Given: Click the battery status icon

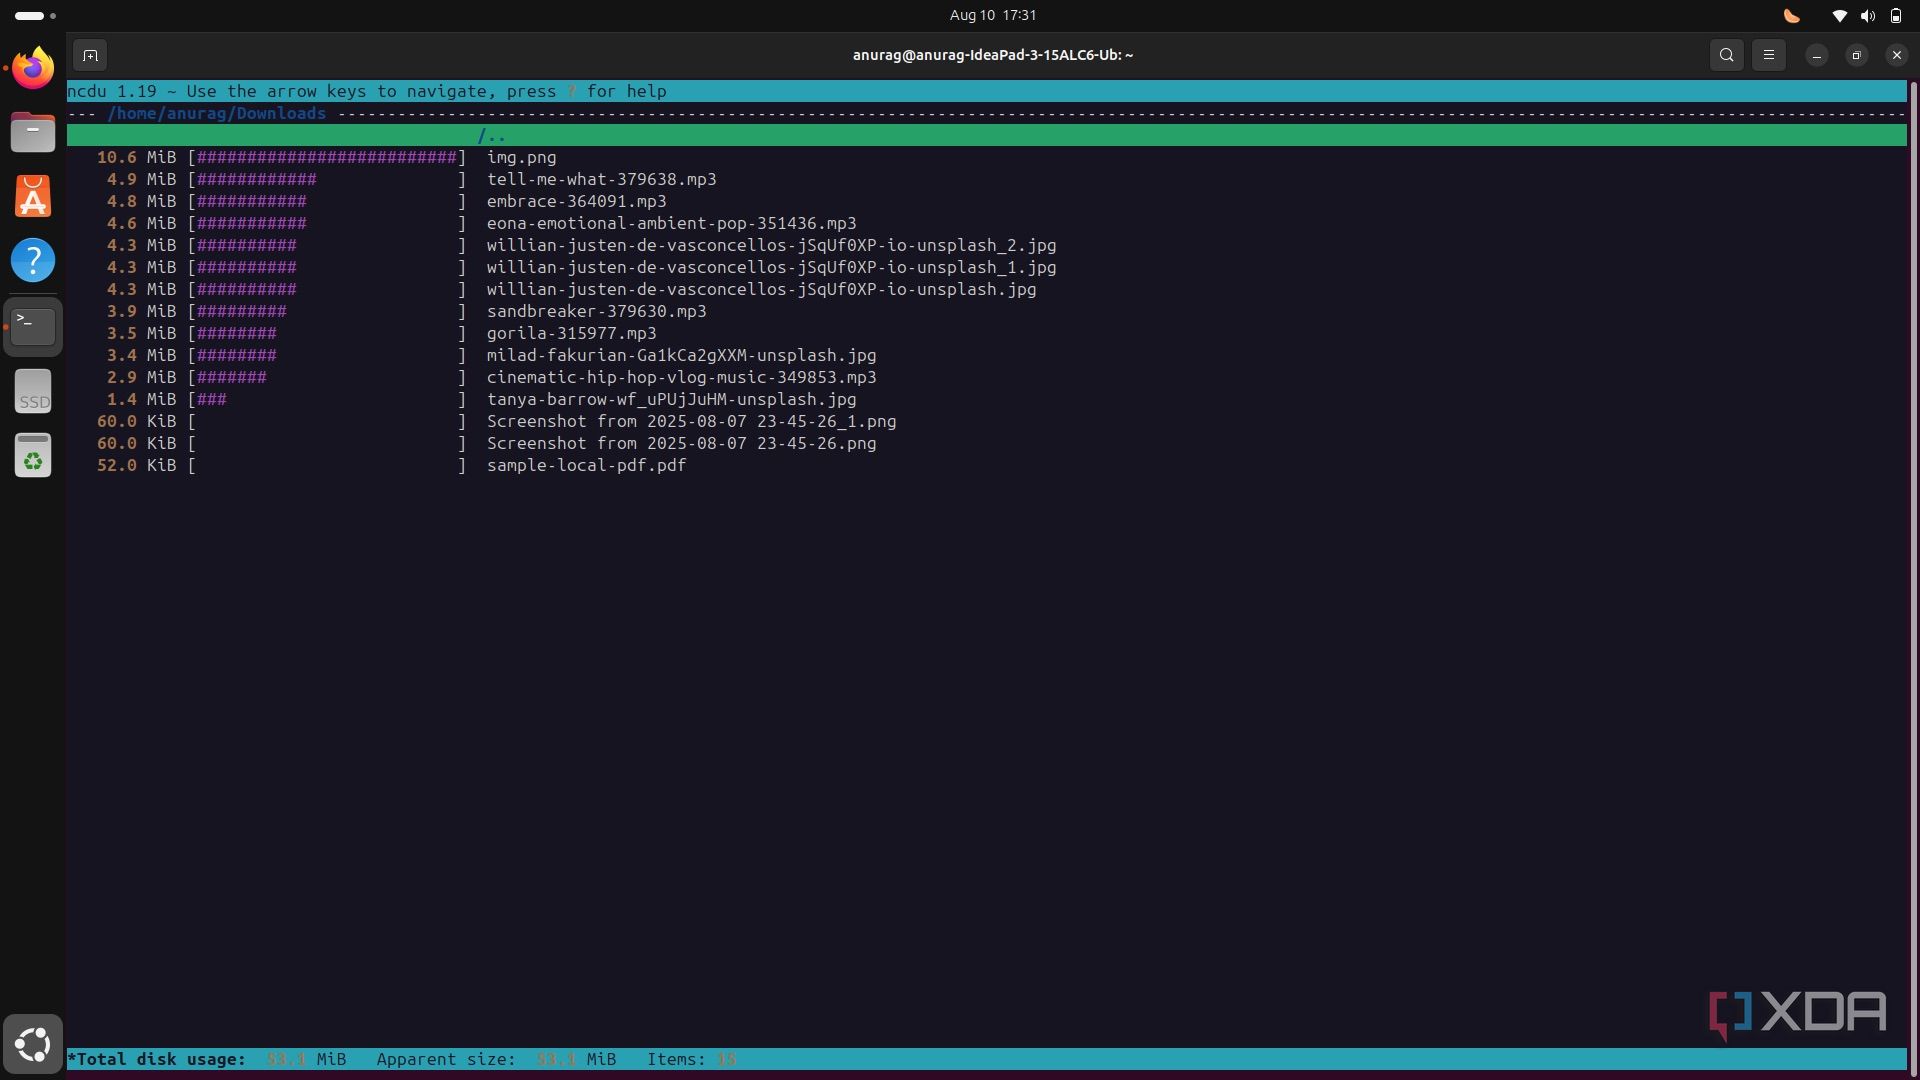Looking at the screenshot, I should 1895,15.
